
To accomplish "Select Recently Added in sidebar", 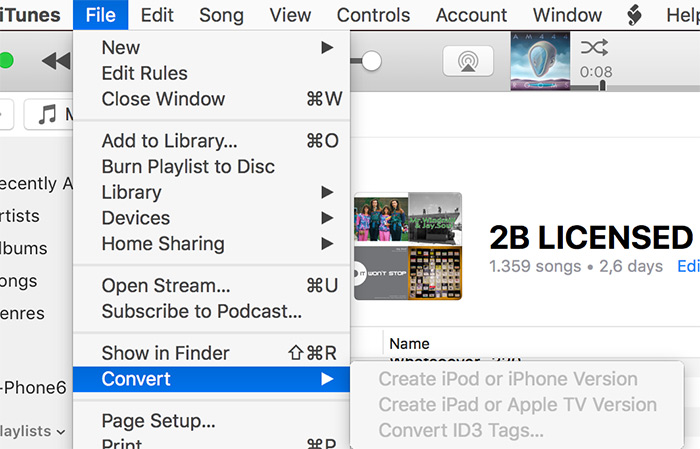I will click(36, 183).
